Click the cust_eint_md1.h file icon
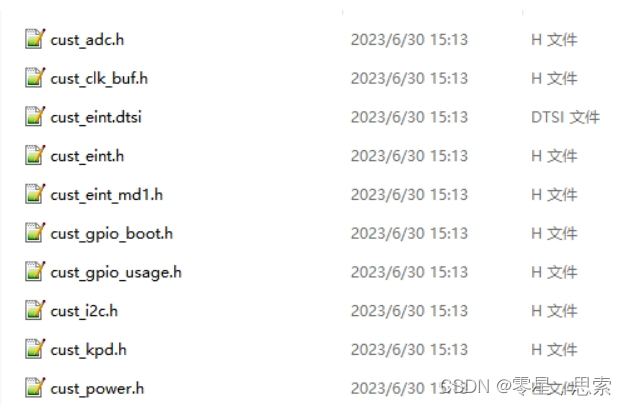The width and height of the screenshot is (626, 405). click(x=35, y=194)
